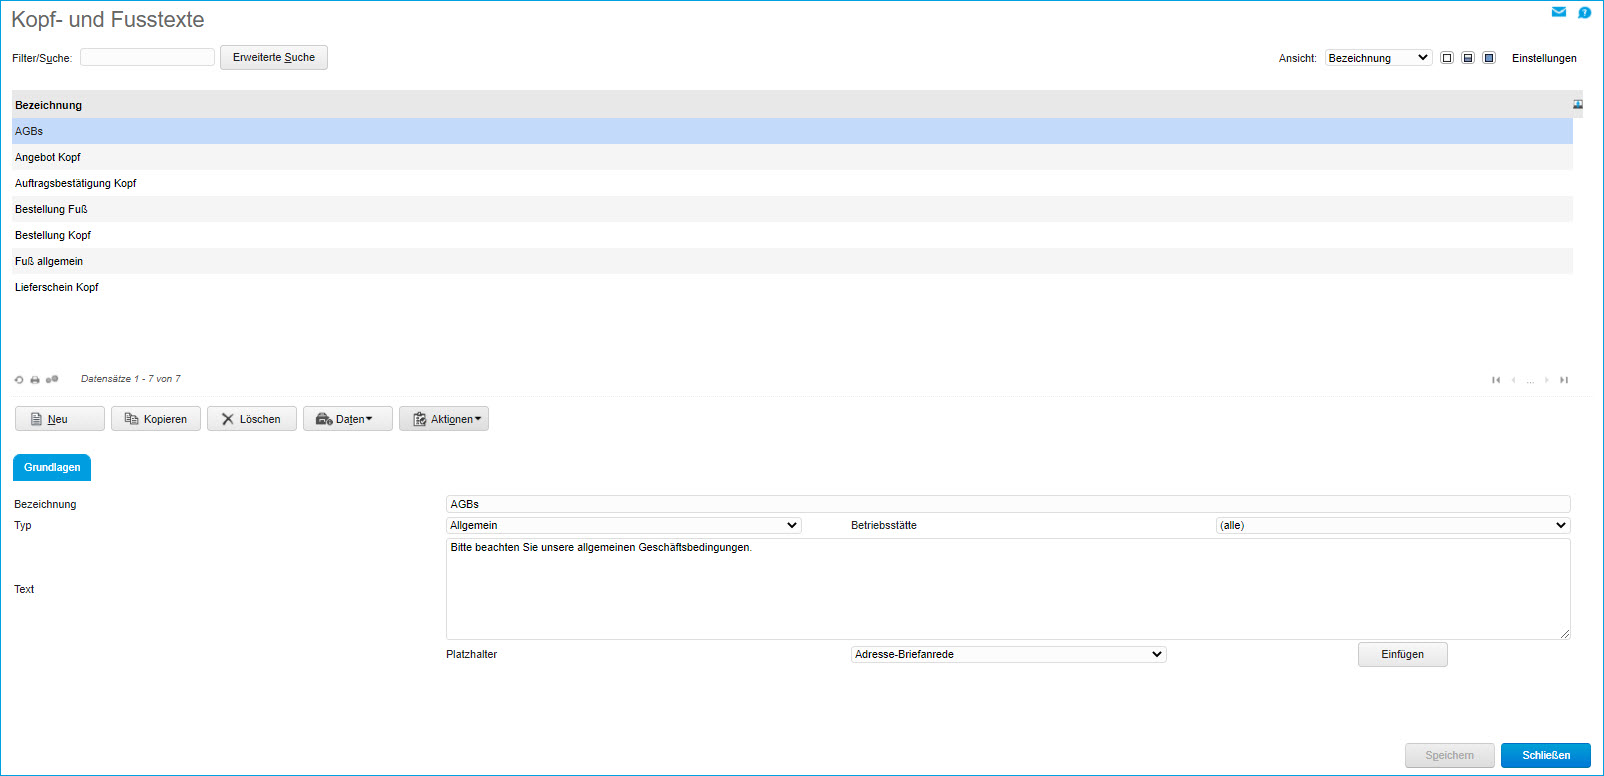Jump to last page of records
Image resolution: width=1604 pixels, height=776 pixels.
pyautogui.click(x=1564, y=380)
